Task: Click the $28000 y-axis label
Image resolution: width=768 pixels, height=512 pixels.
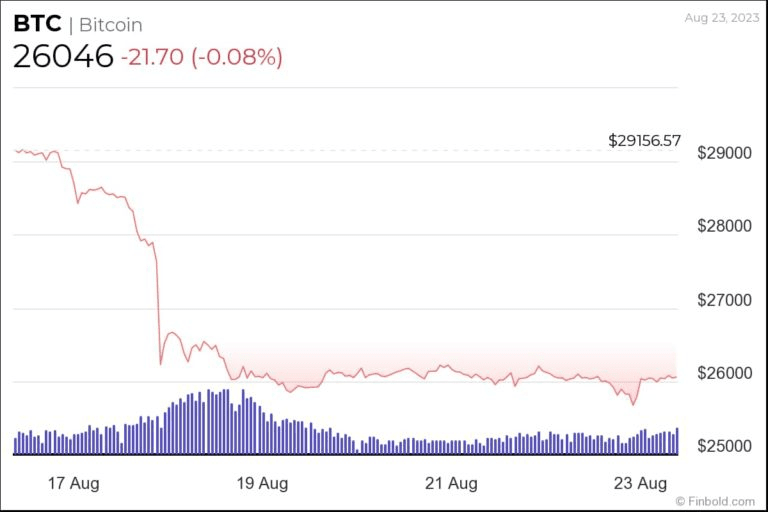Action: pyautogui.click(x=724, y=227)
